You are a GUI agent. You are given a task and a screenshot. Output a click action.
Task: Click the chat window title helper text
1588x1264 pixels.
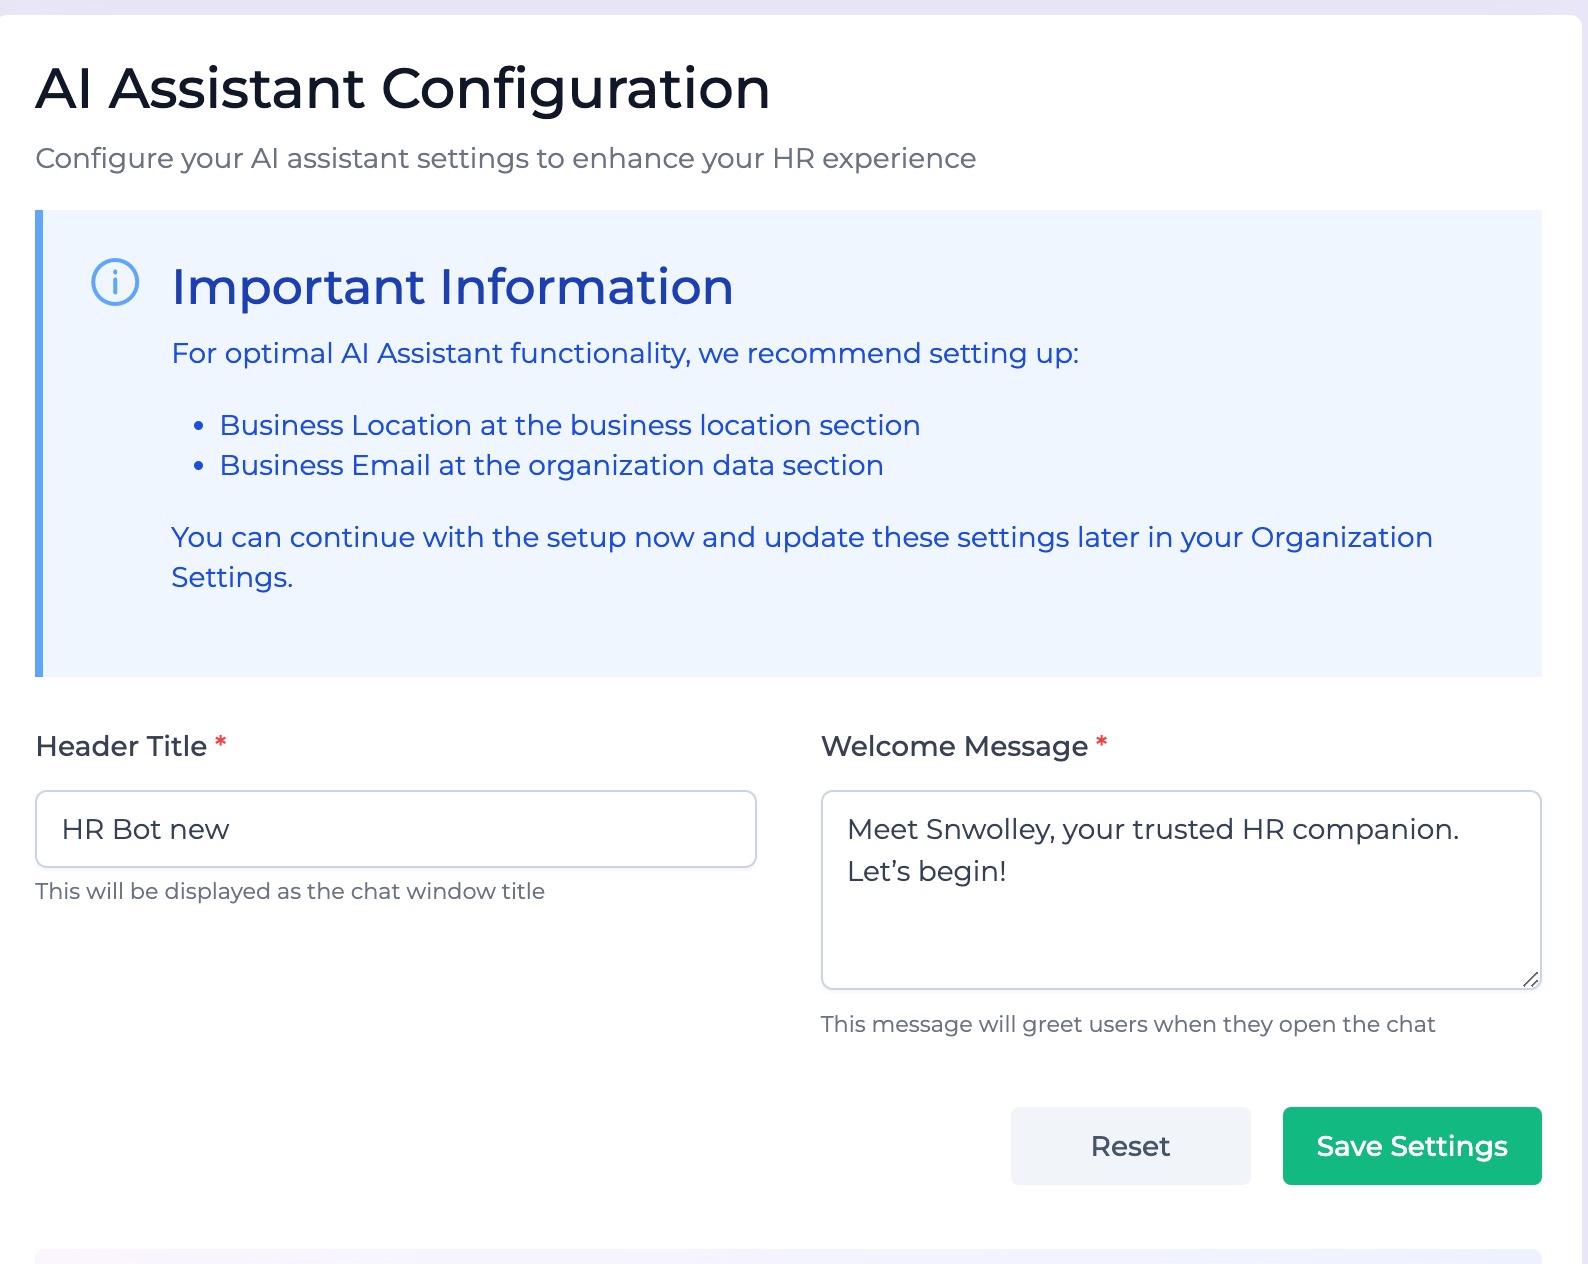point(290,891)
